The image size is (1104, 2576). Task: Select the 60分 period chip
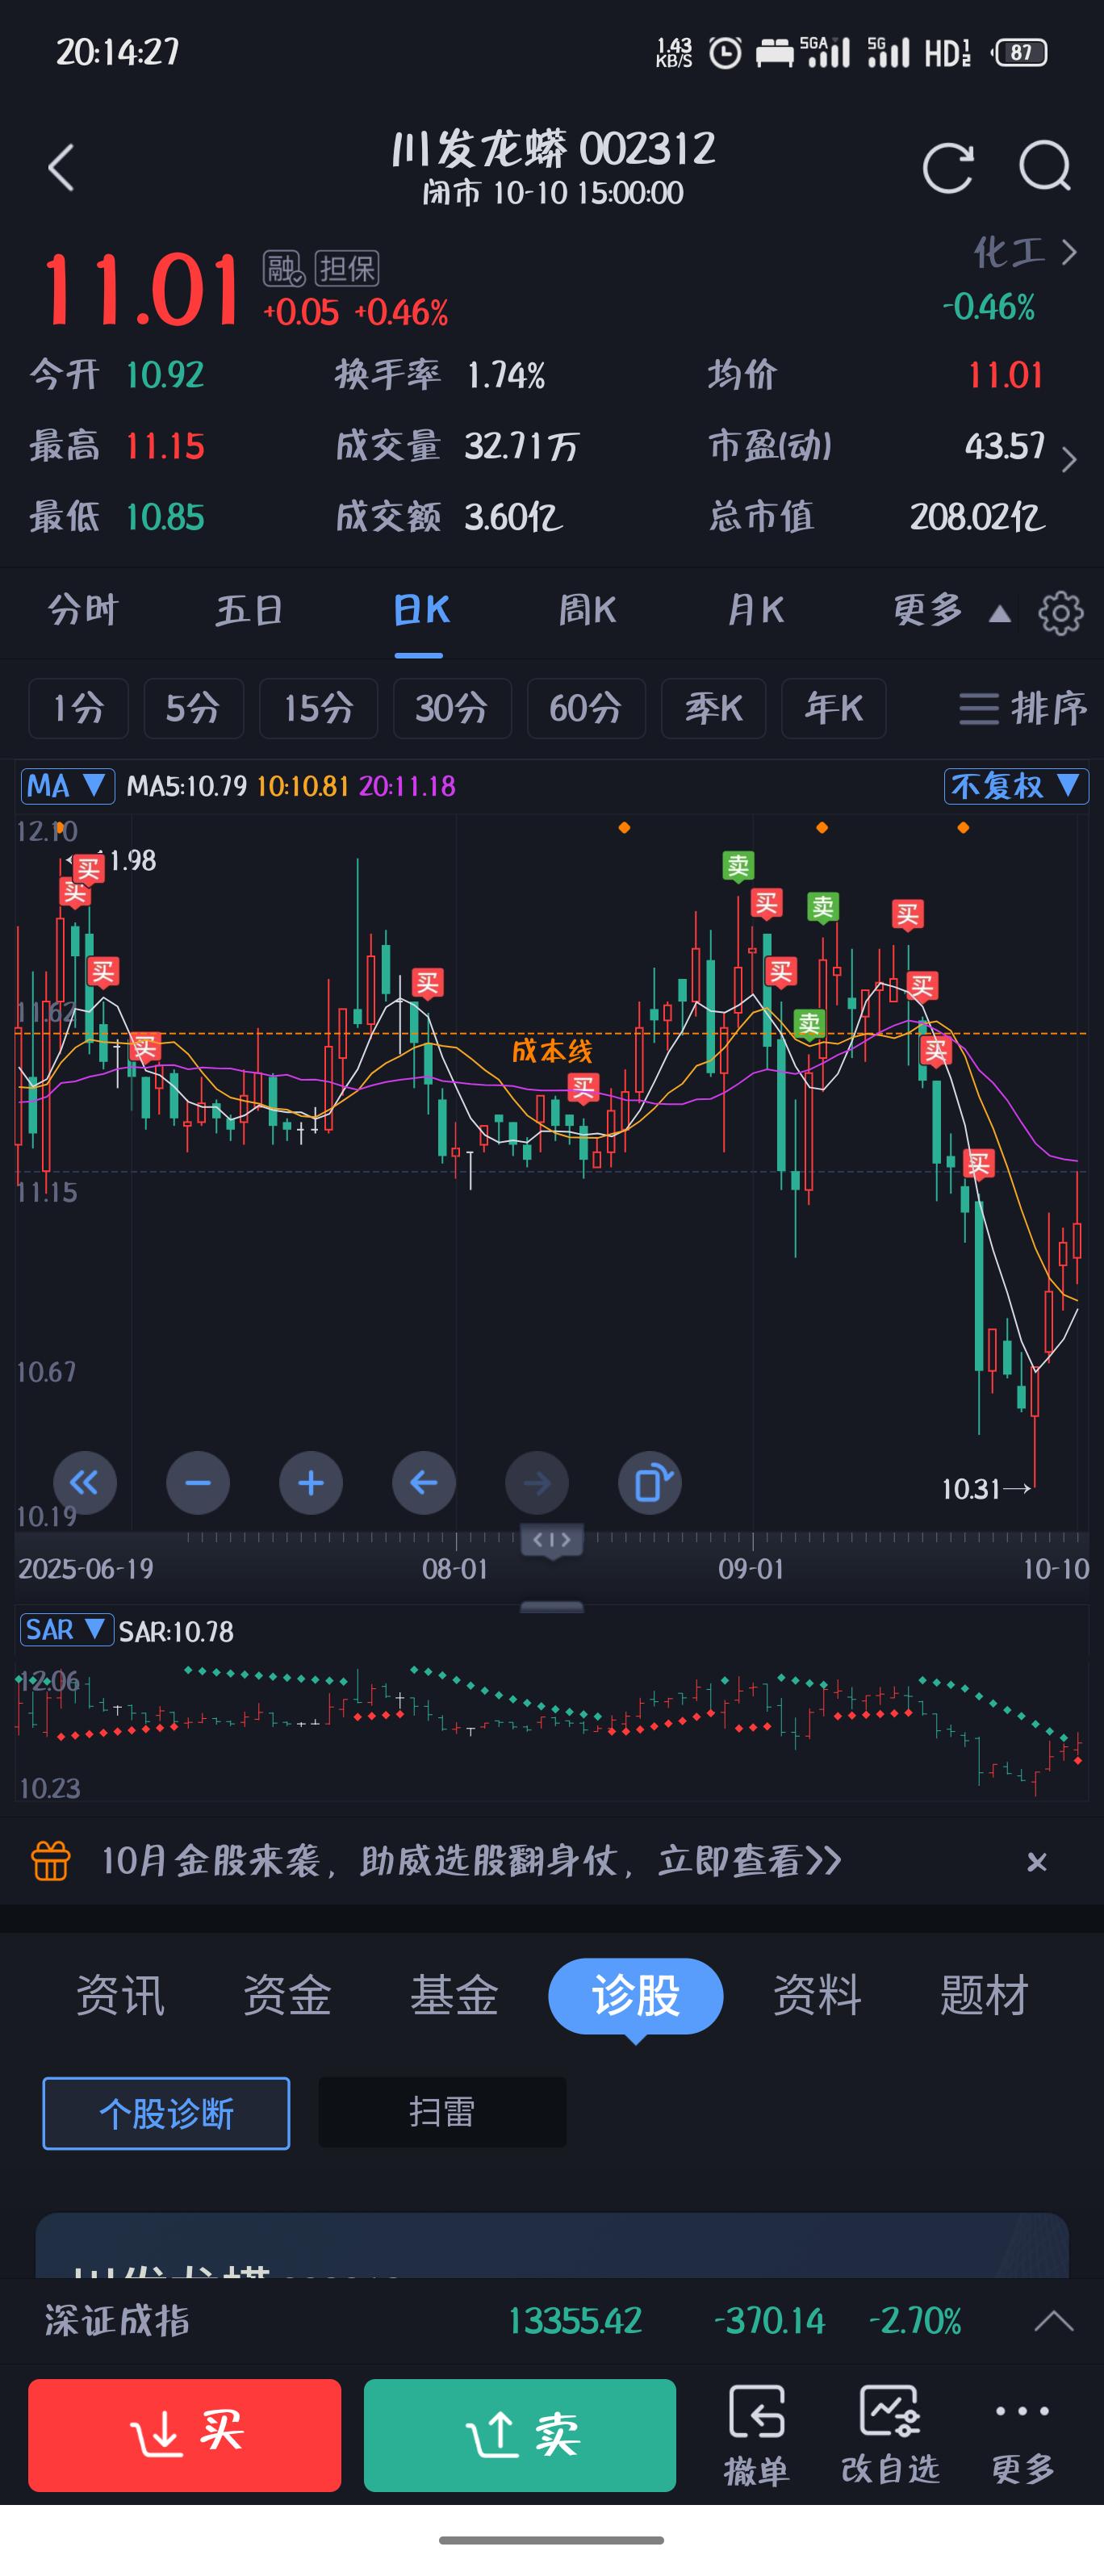(x=586, y=708)
